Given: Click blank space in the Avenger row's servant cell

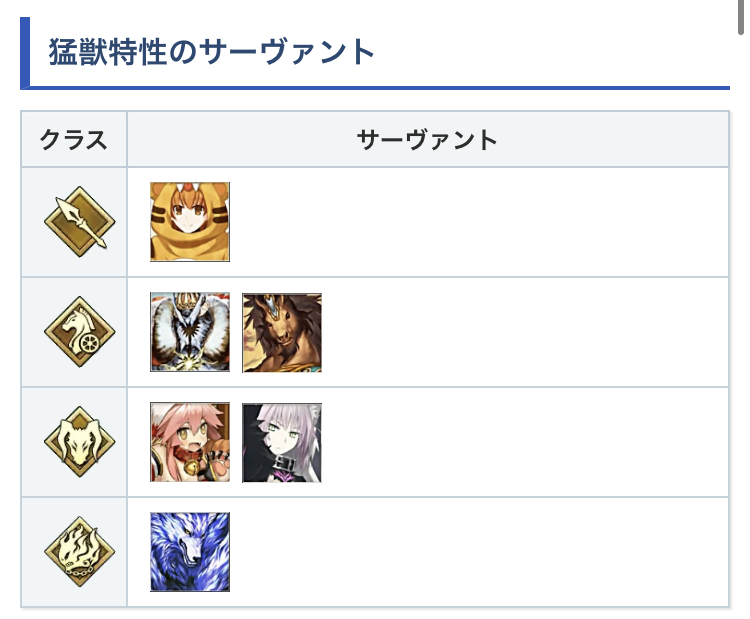Looking at the screenshot, I should click(x=480, y=552).
